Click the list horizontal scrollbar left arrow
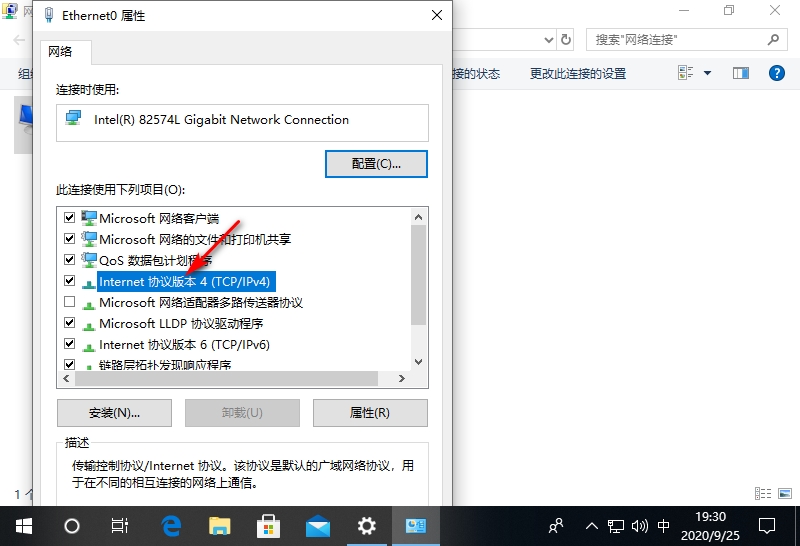 (66, 379)
